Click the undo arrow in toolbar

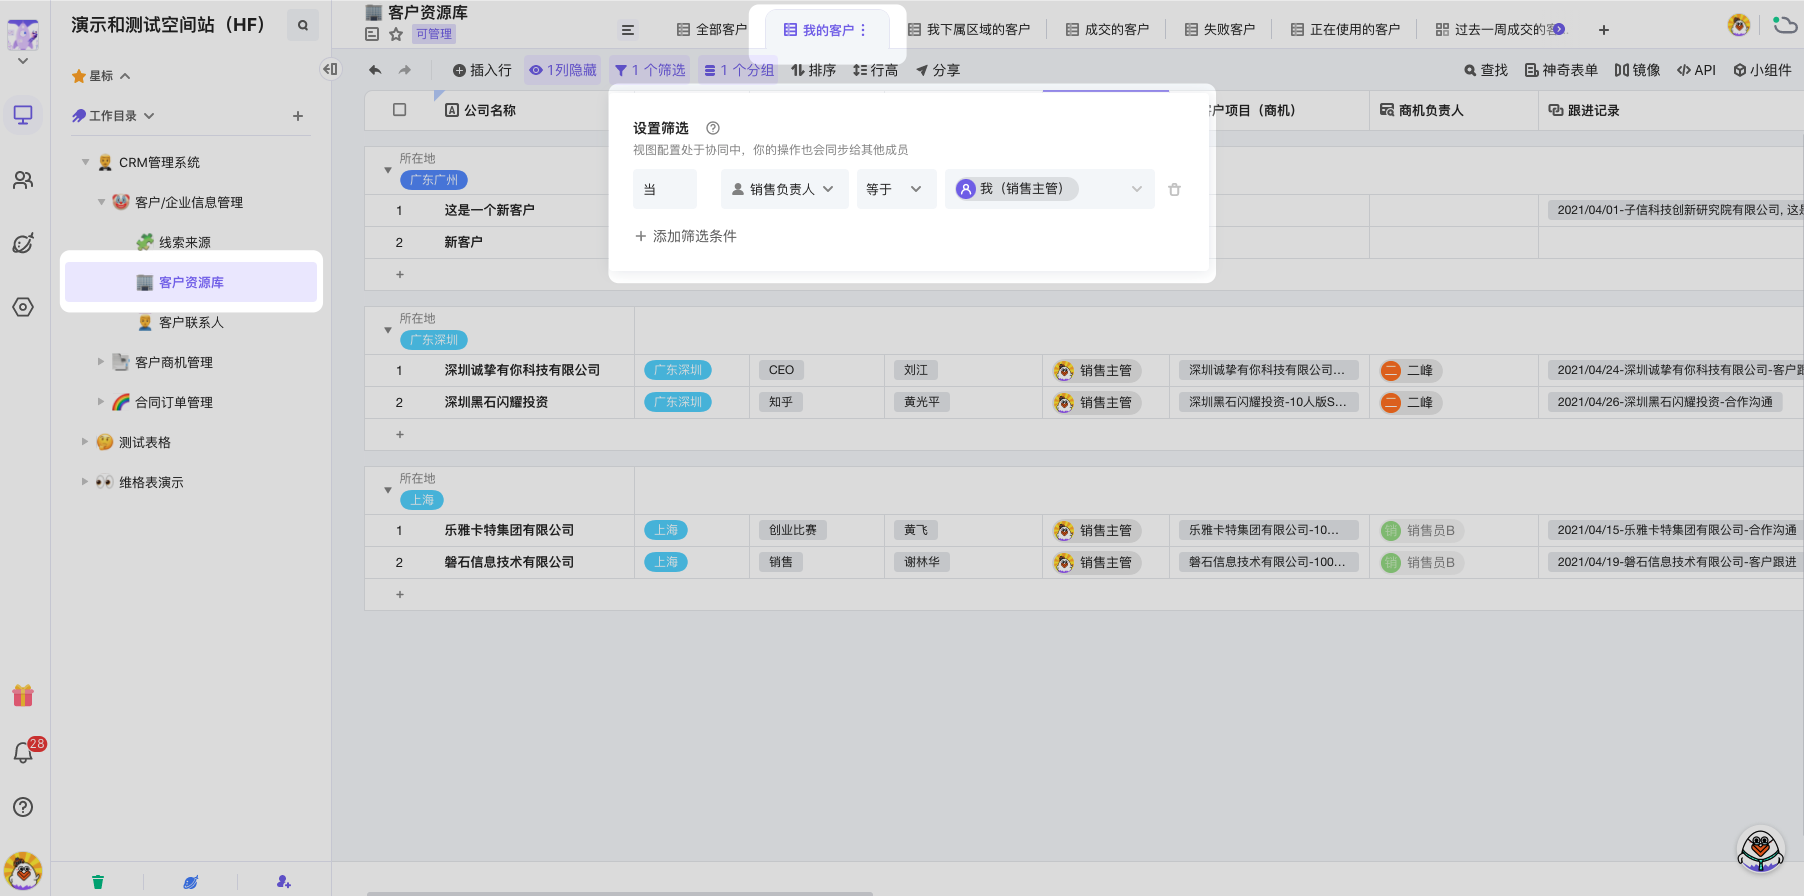click(x=375, y=70)
